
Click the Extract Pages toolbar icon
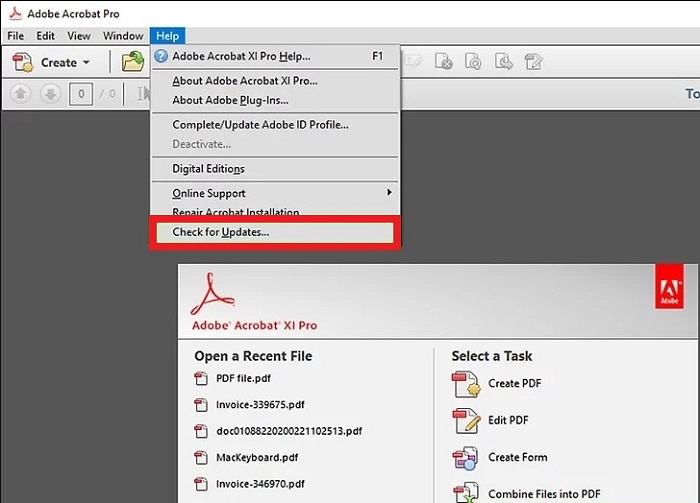(x=503, y=62)
